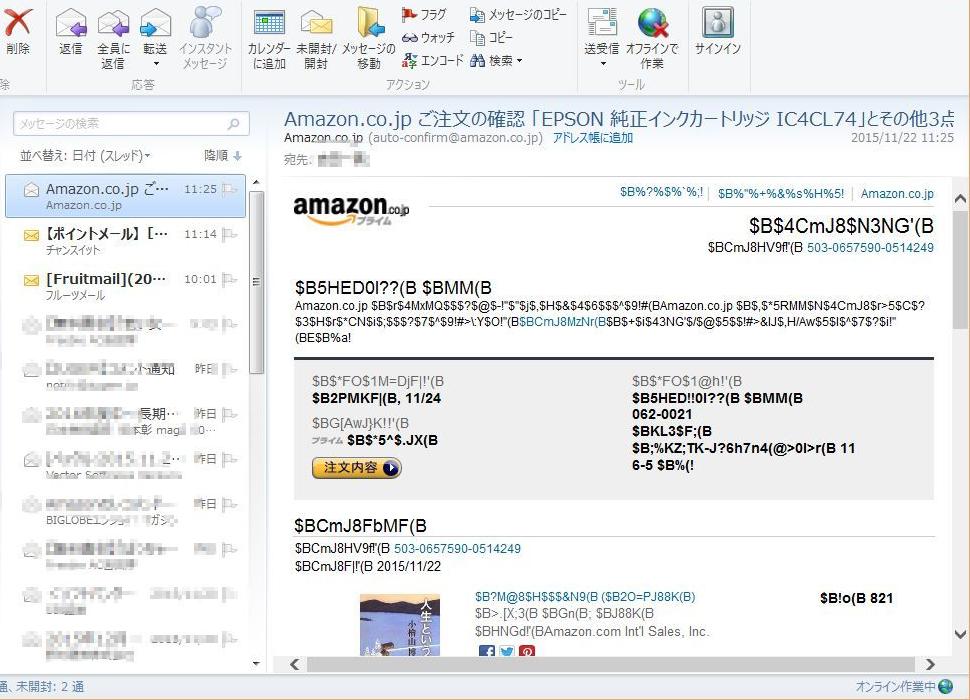Click the book title link $B?M@8$H
970x700 pixels.
pyautogui.click(x=585, y=597)
